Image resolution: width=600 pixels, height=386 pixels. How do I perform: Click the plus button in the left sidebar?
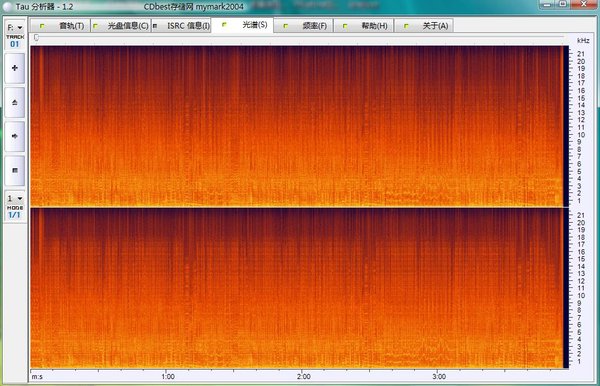click(x=15, y=68)
